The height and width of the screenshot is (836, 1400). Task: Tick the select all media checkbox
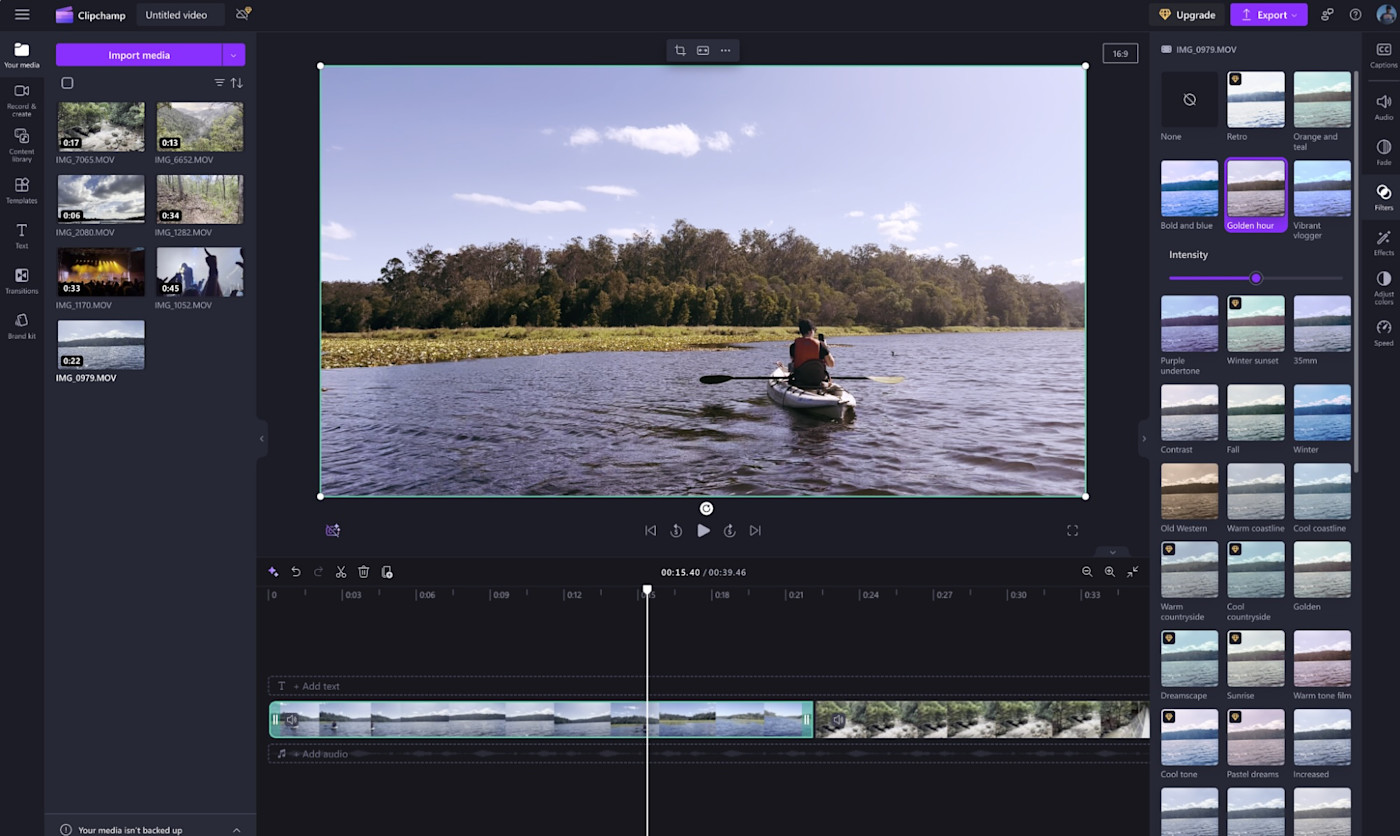point(67,83)
